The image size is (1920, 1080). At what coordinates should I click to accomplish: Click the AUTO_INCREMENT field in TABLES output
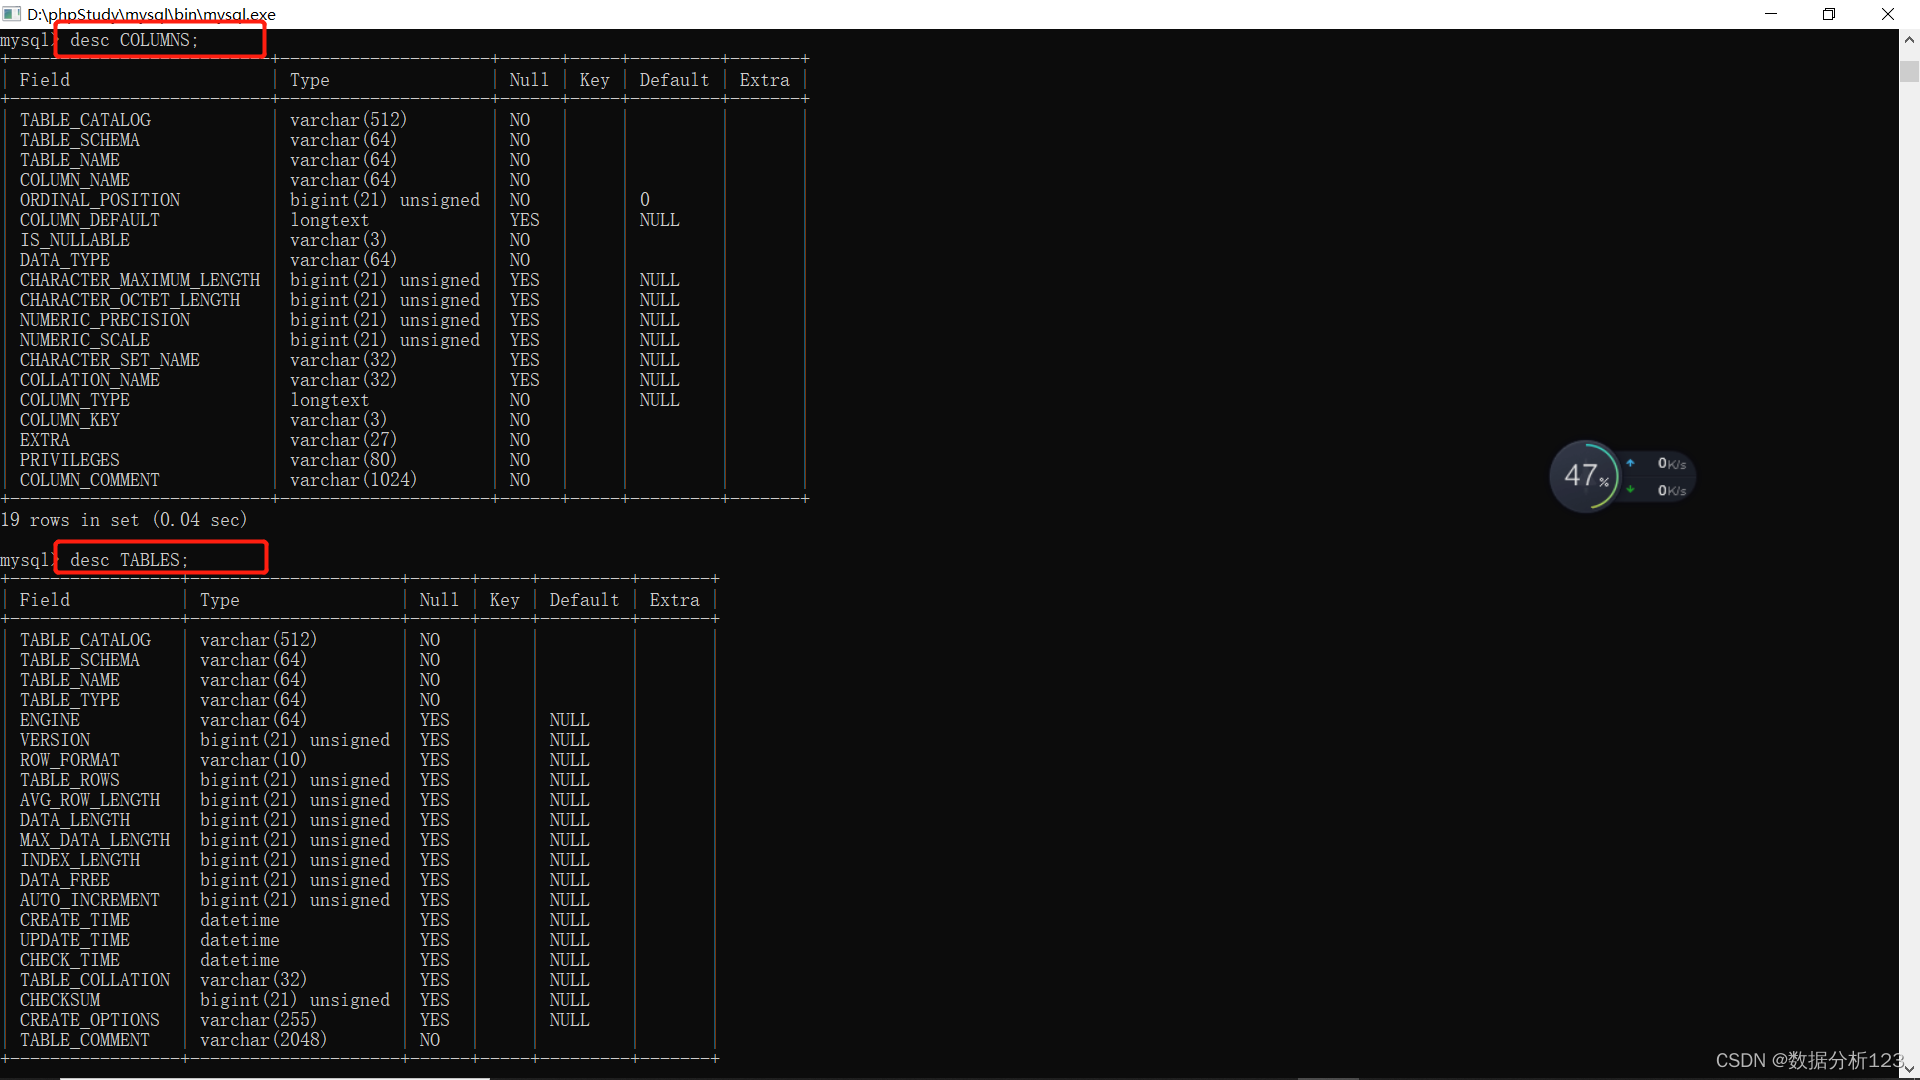pos(89,900)
